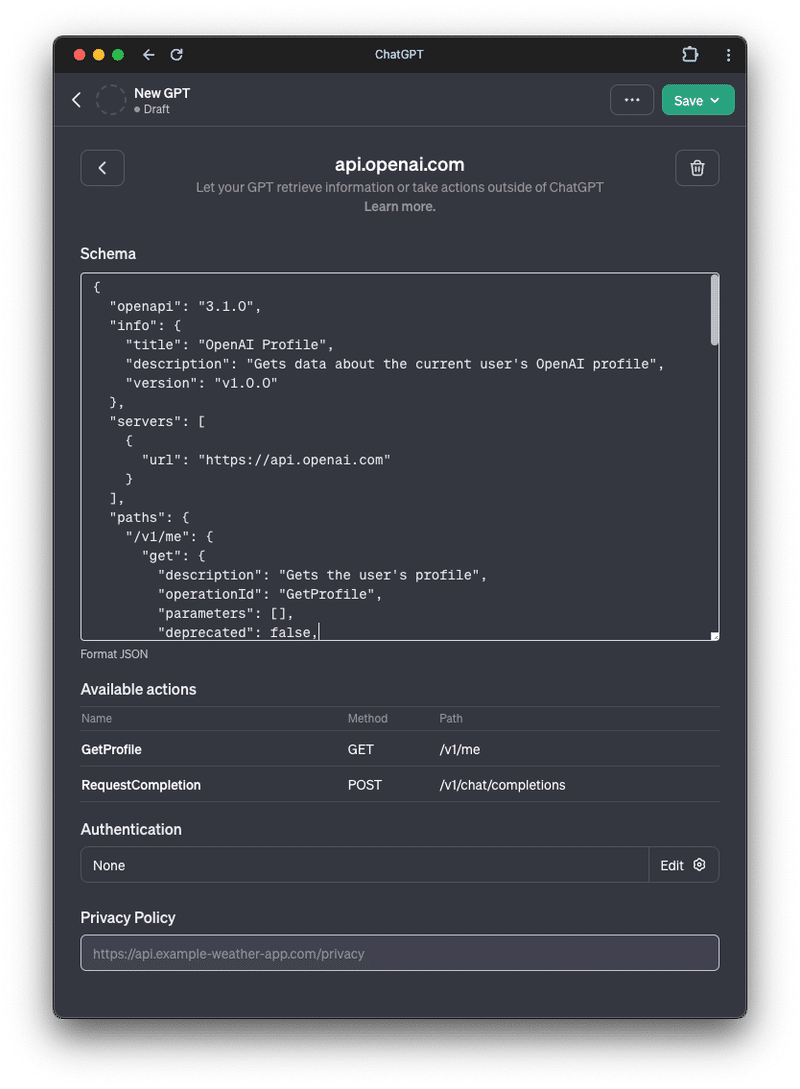Open the vertical three-dot window menu
Viewport: 800px width, 1089px height.
(728, 55)
